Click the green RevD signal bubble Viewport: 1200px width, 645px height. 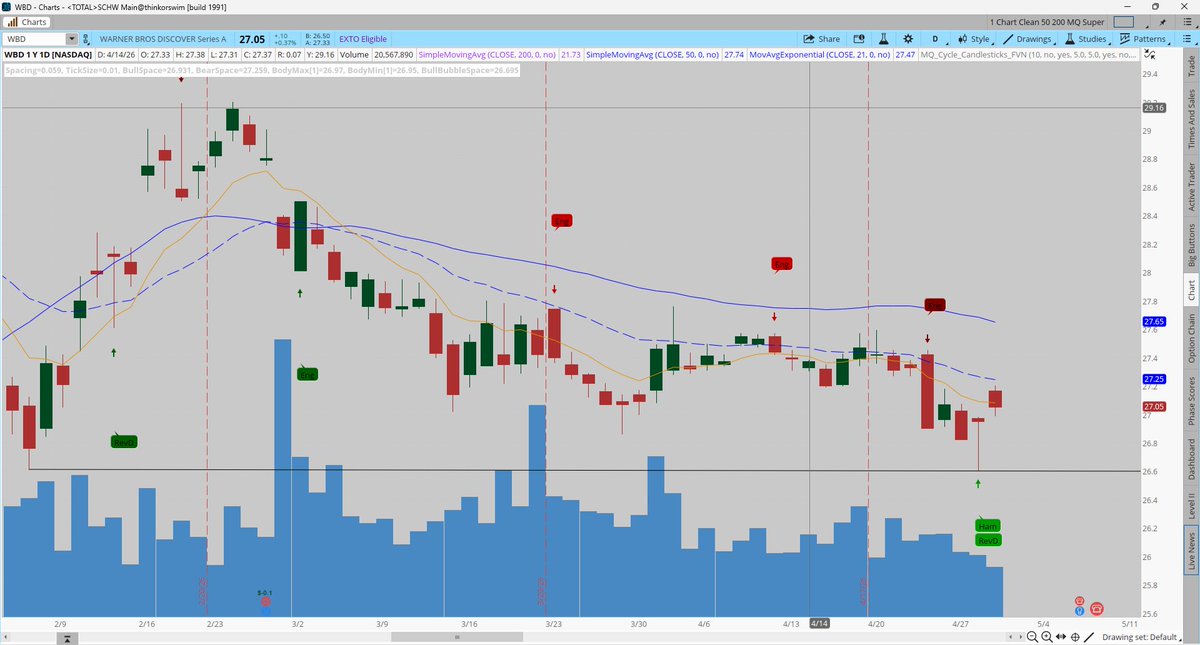(988, 540)
